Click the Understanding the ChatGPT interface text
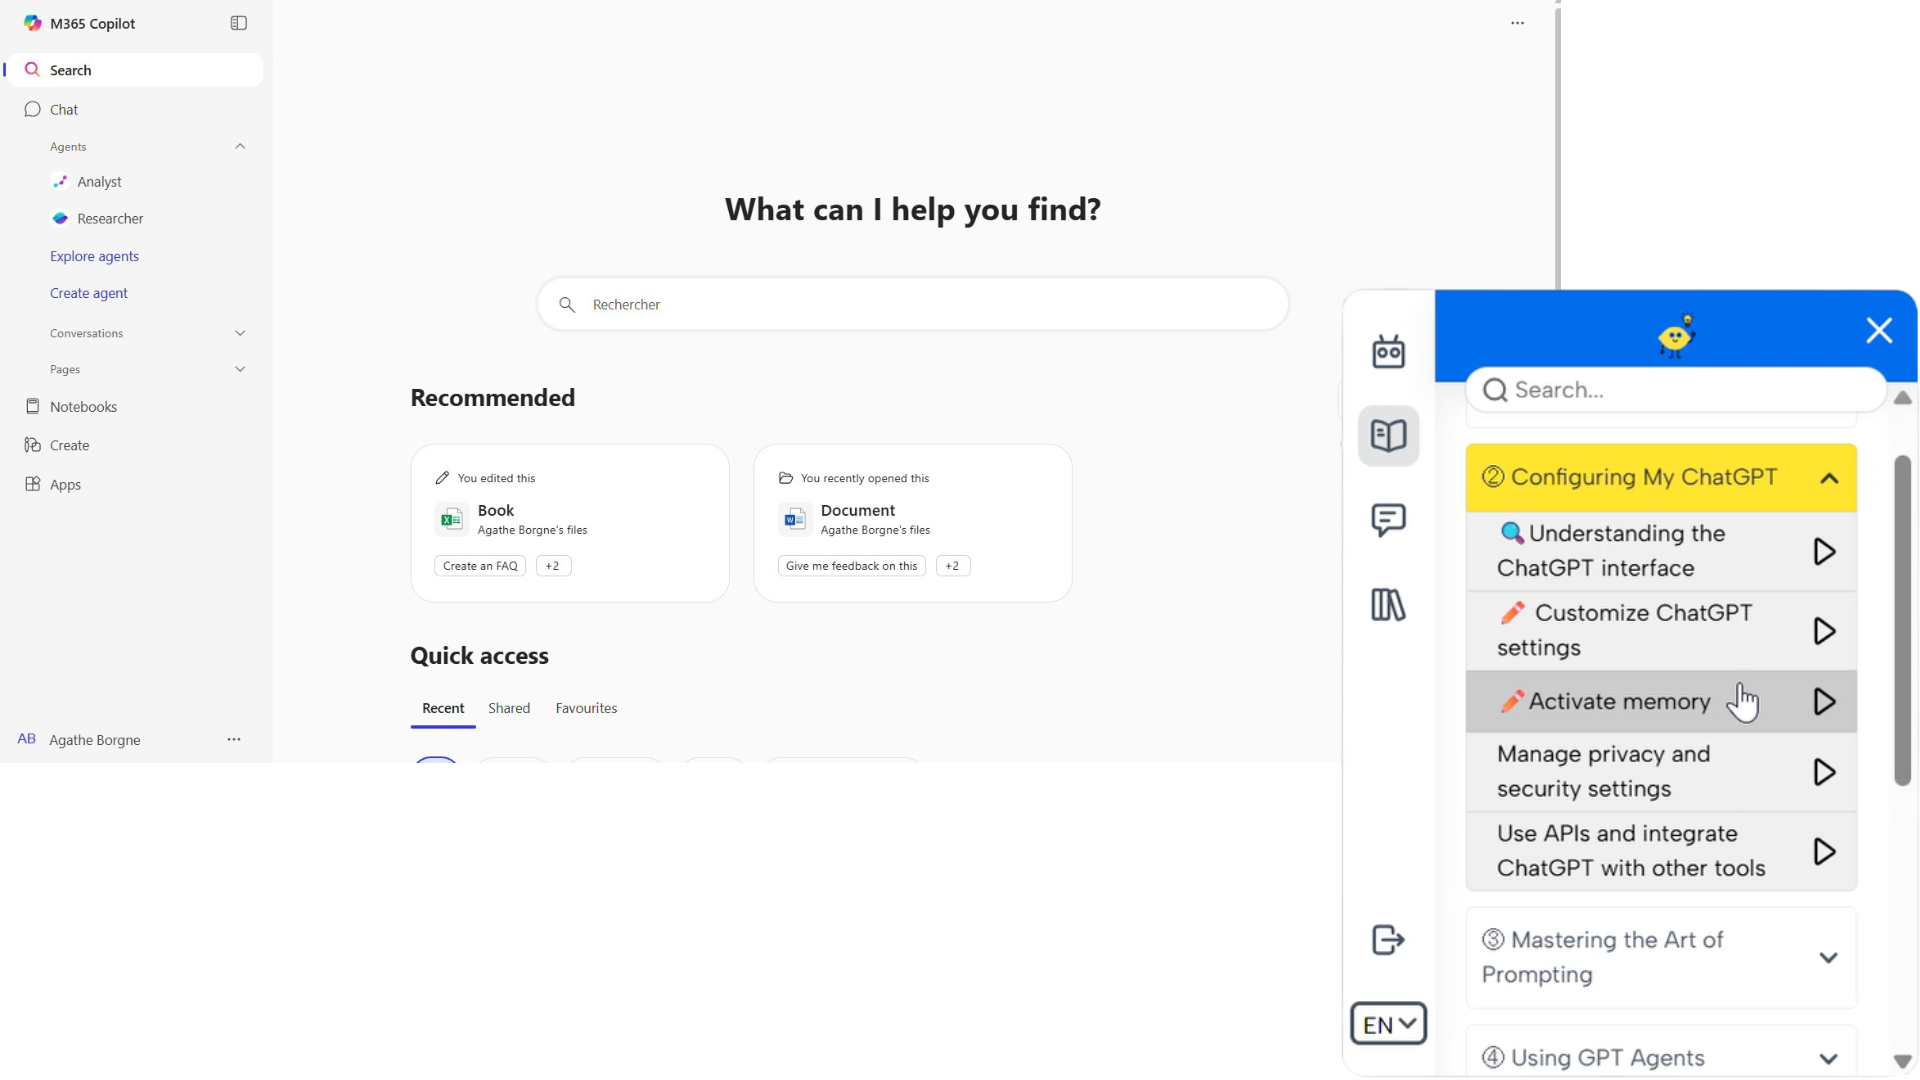 pos(1612,551)
